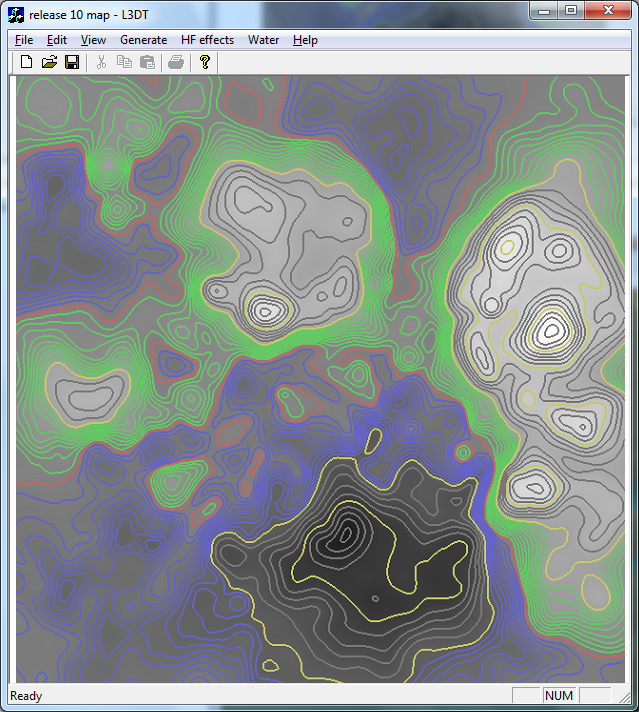Viewport: 639px width, 712px height.
Task: Open the Edit menu
Action: tap(57, 40)
